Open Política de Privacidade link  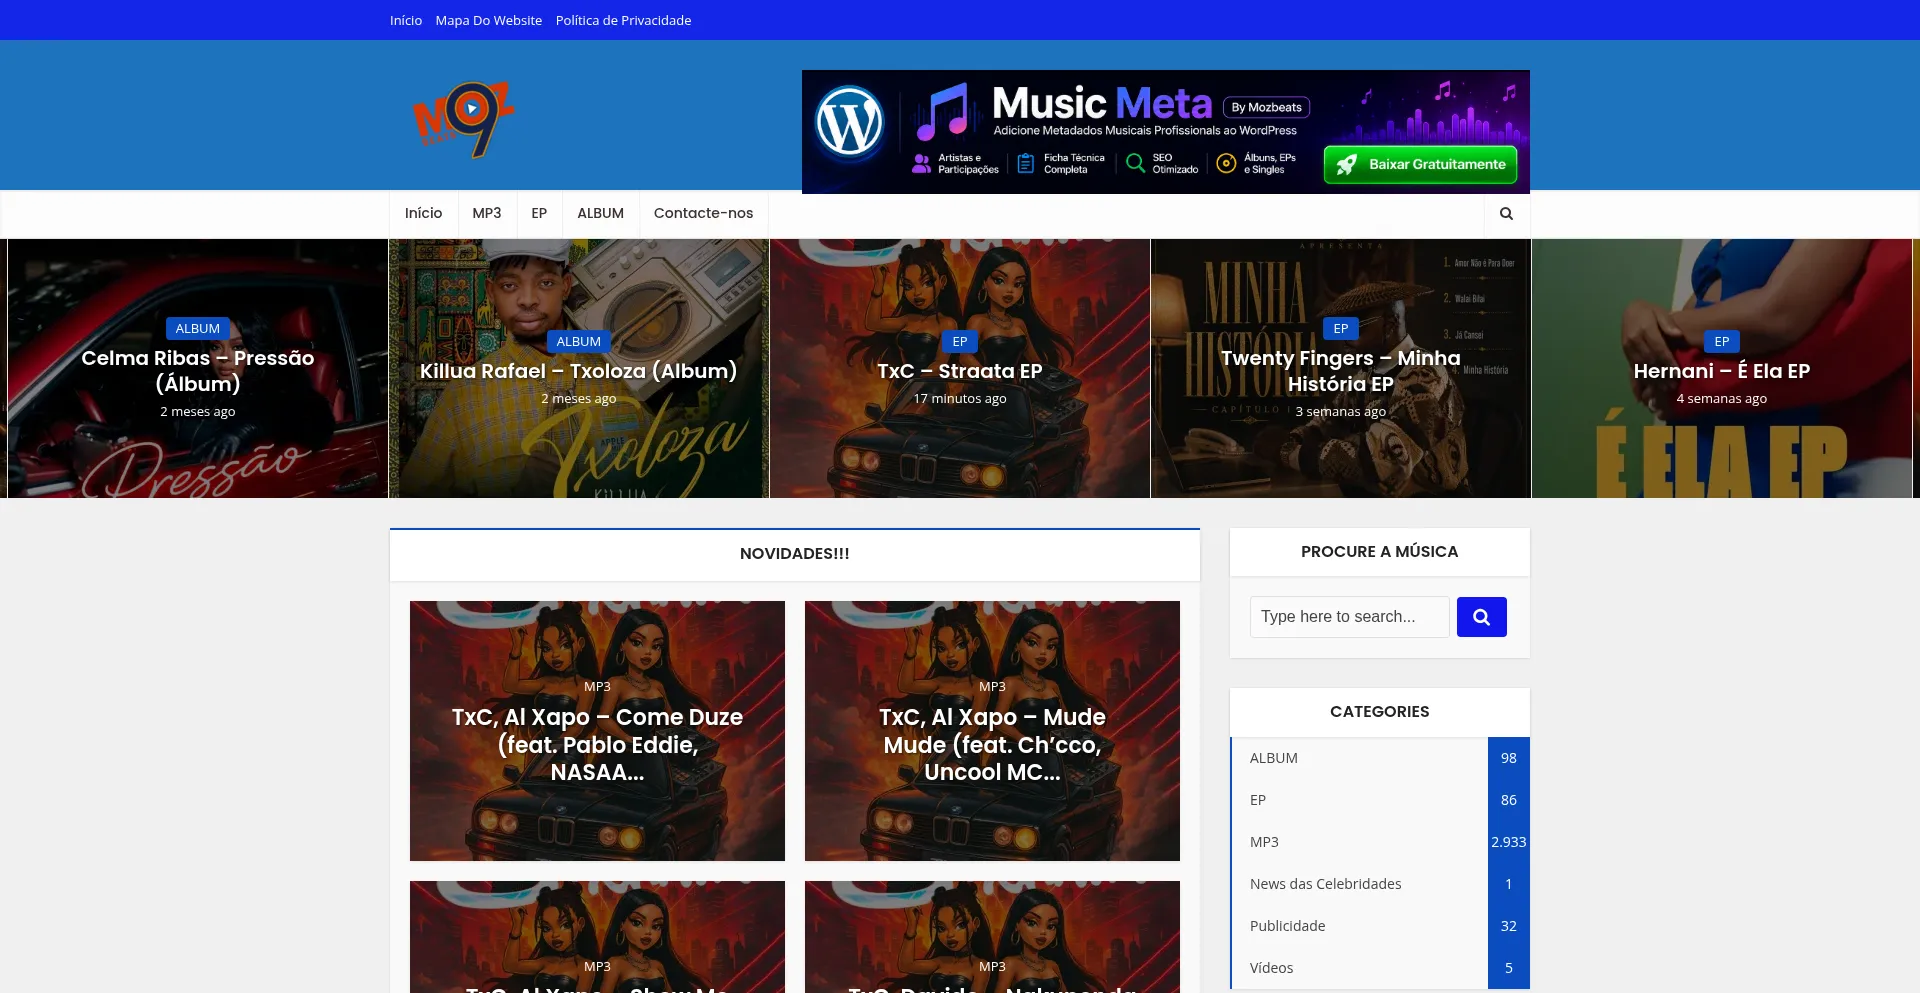[x=623, y=20]
